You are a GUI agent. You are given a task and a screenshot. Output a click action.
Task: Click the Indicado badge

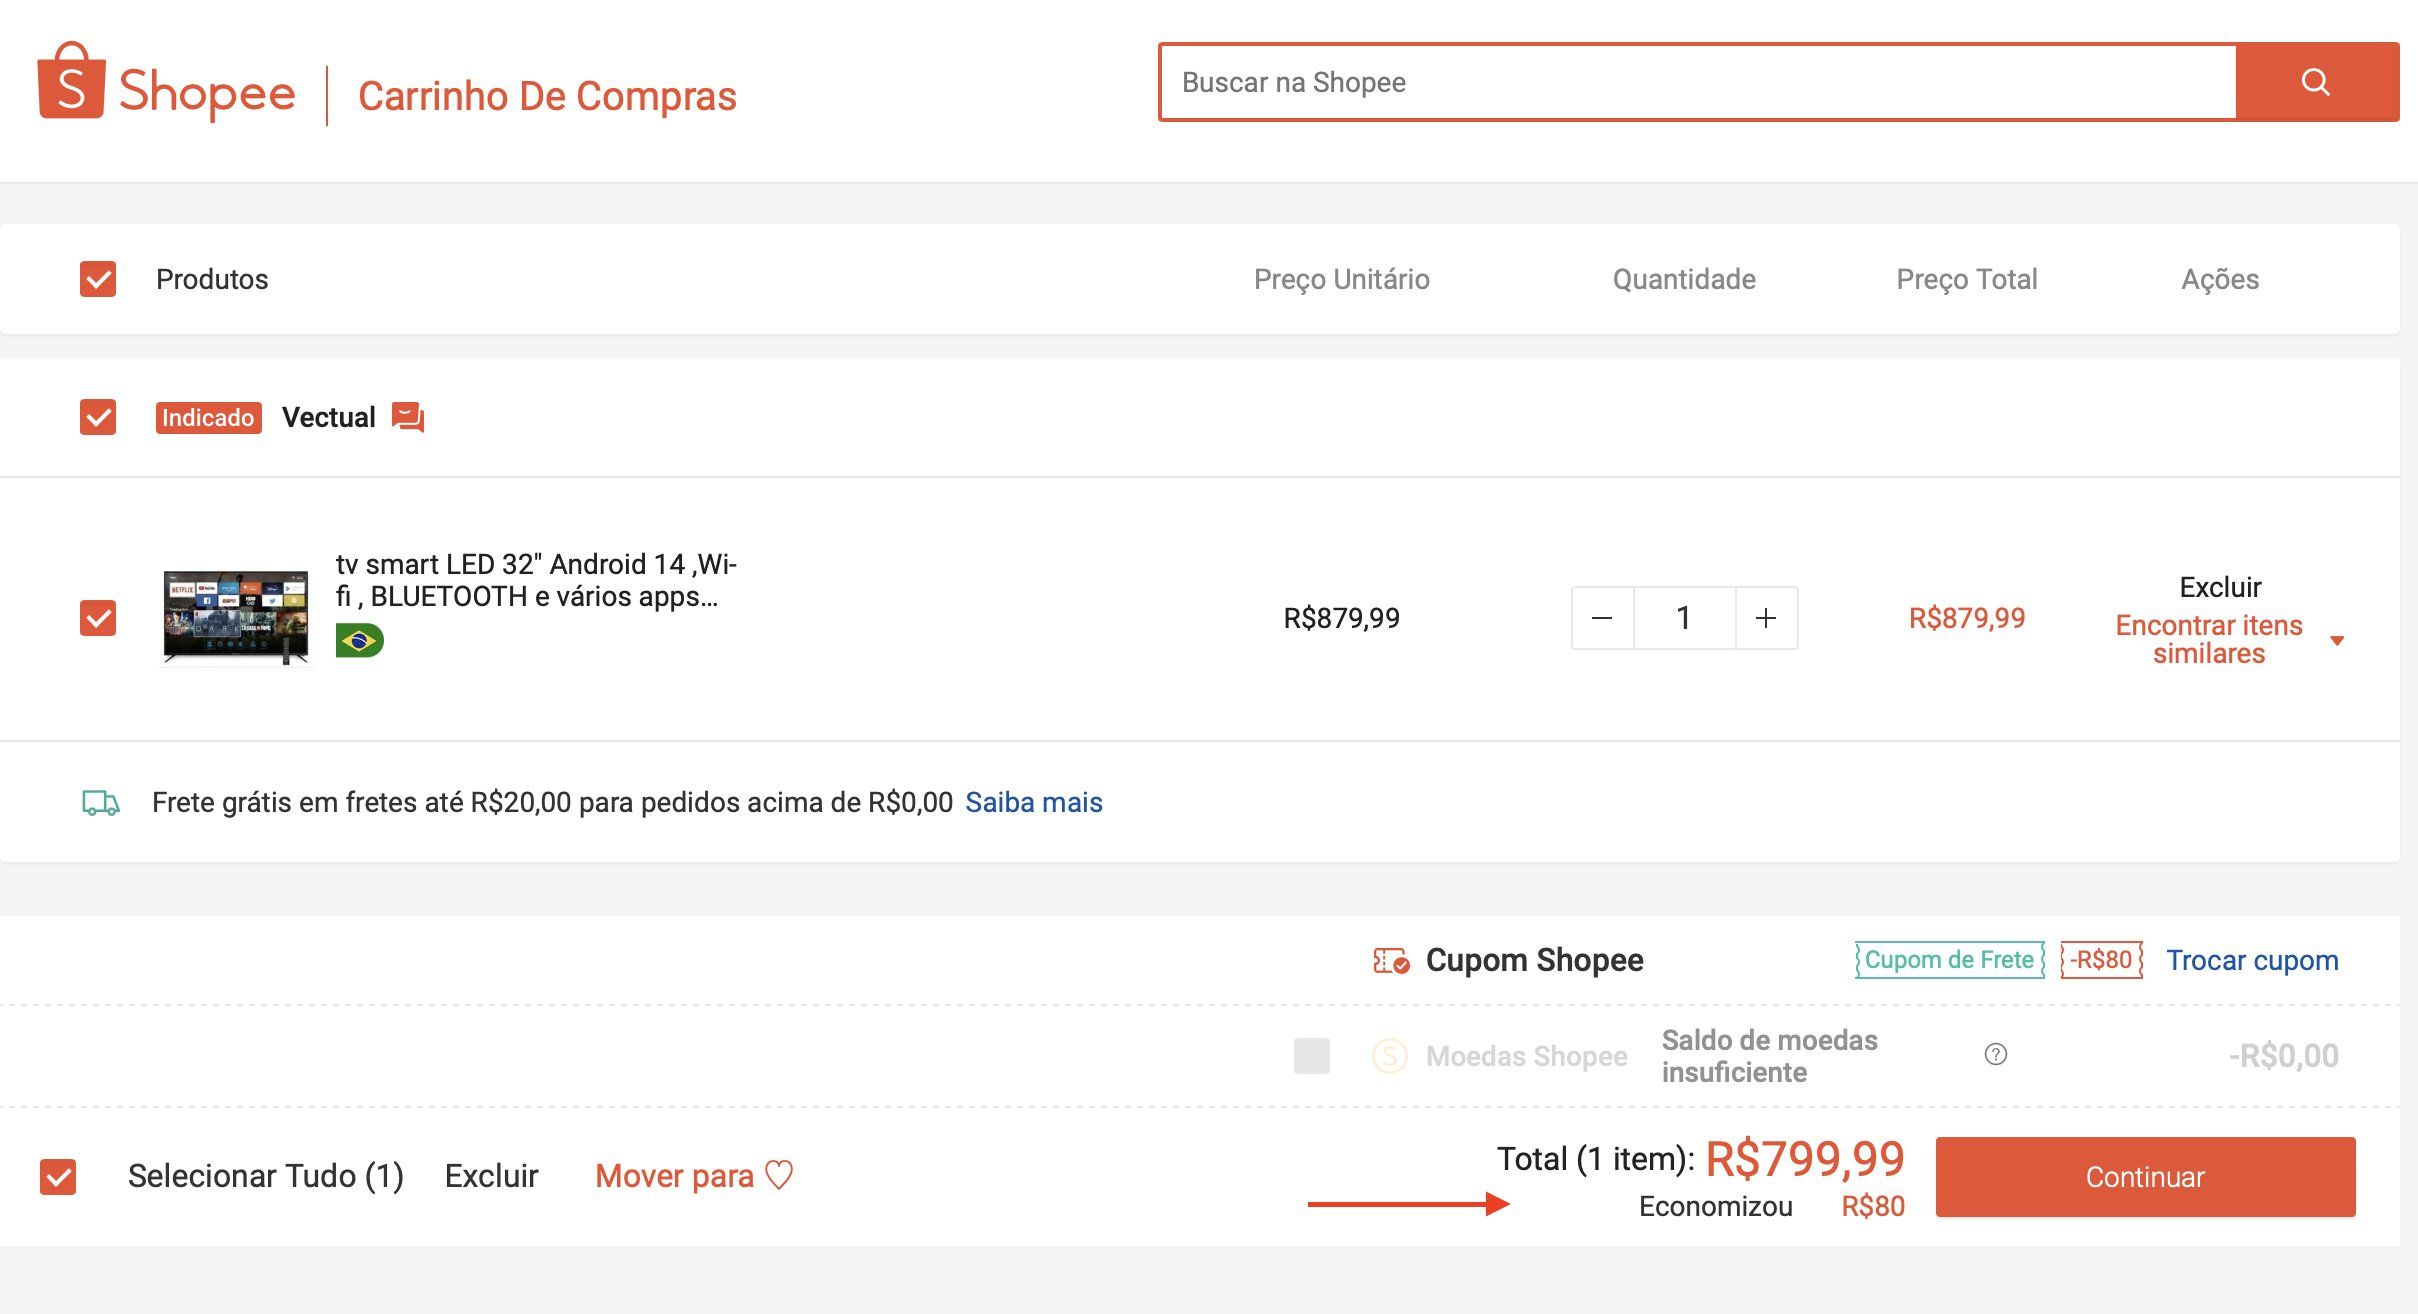click(x=208, y=417)
